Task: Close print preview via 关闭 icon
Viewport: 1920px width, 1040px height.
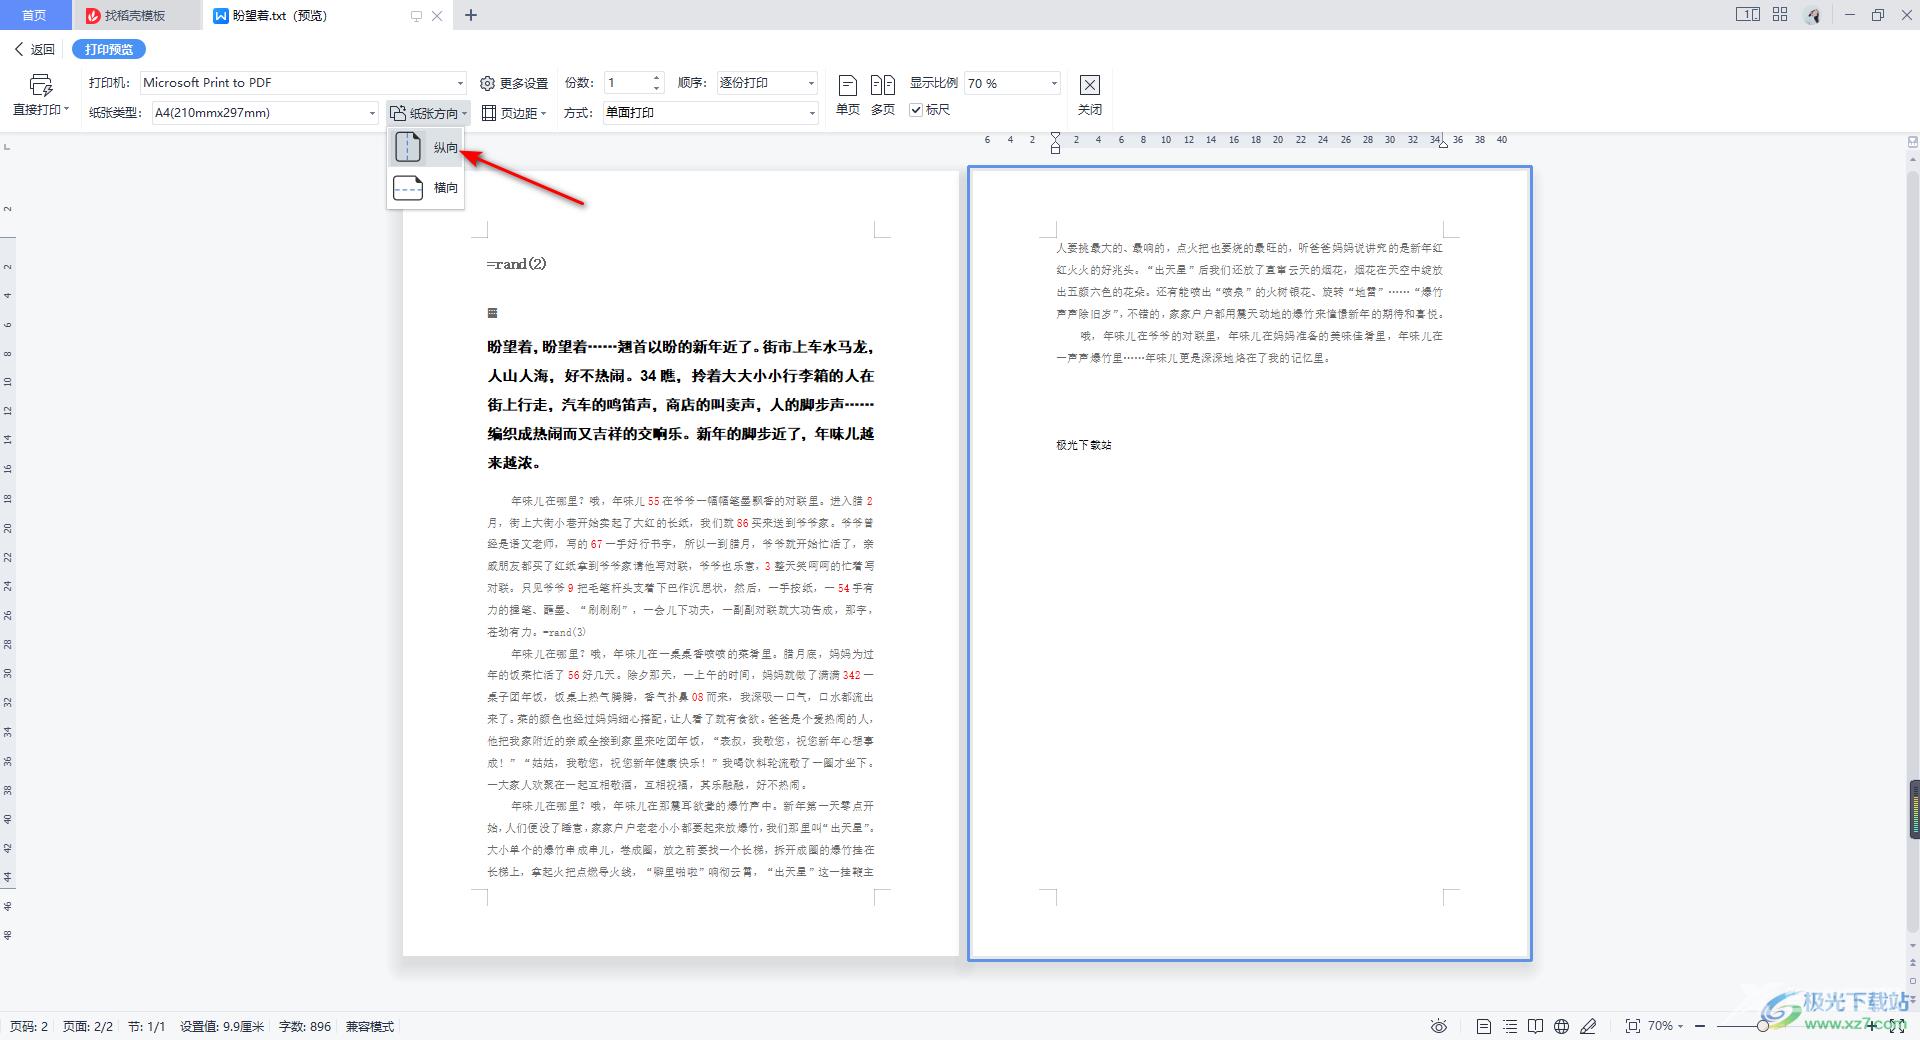Action: [x=1090, y=95]
